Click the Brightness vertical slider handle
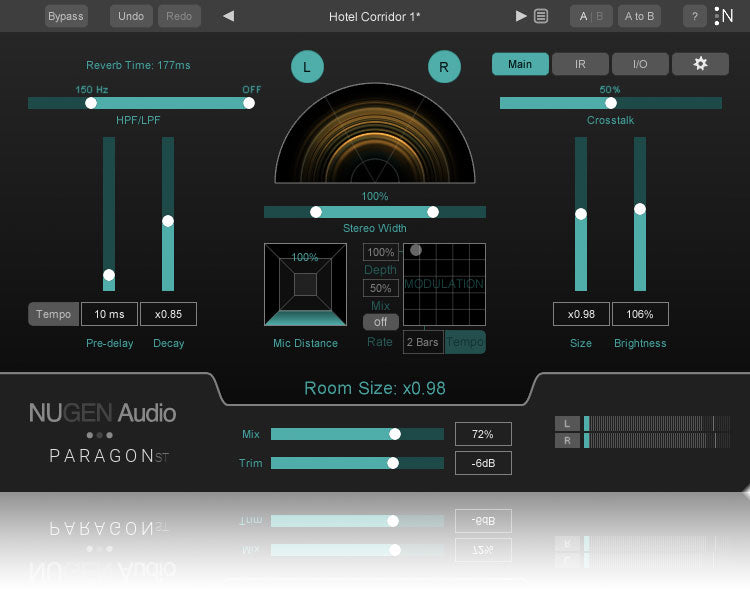 click(640, 209)
